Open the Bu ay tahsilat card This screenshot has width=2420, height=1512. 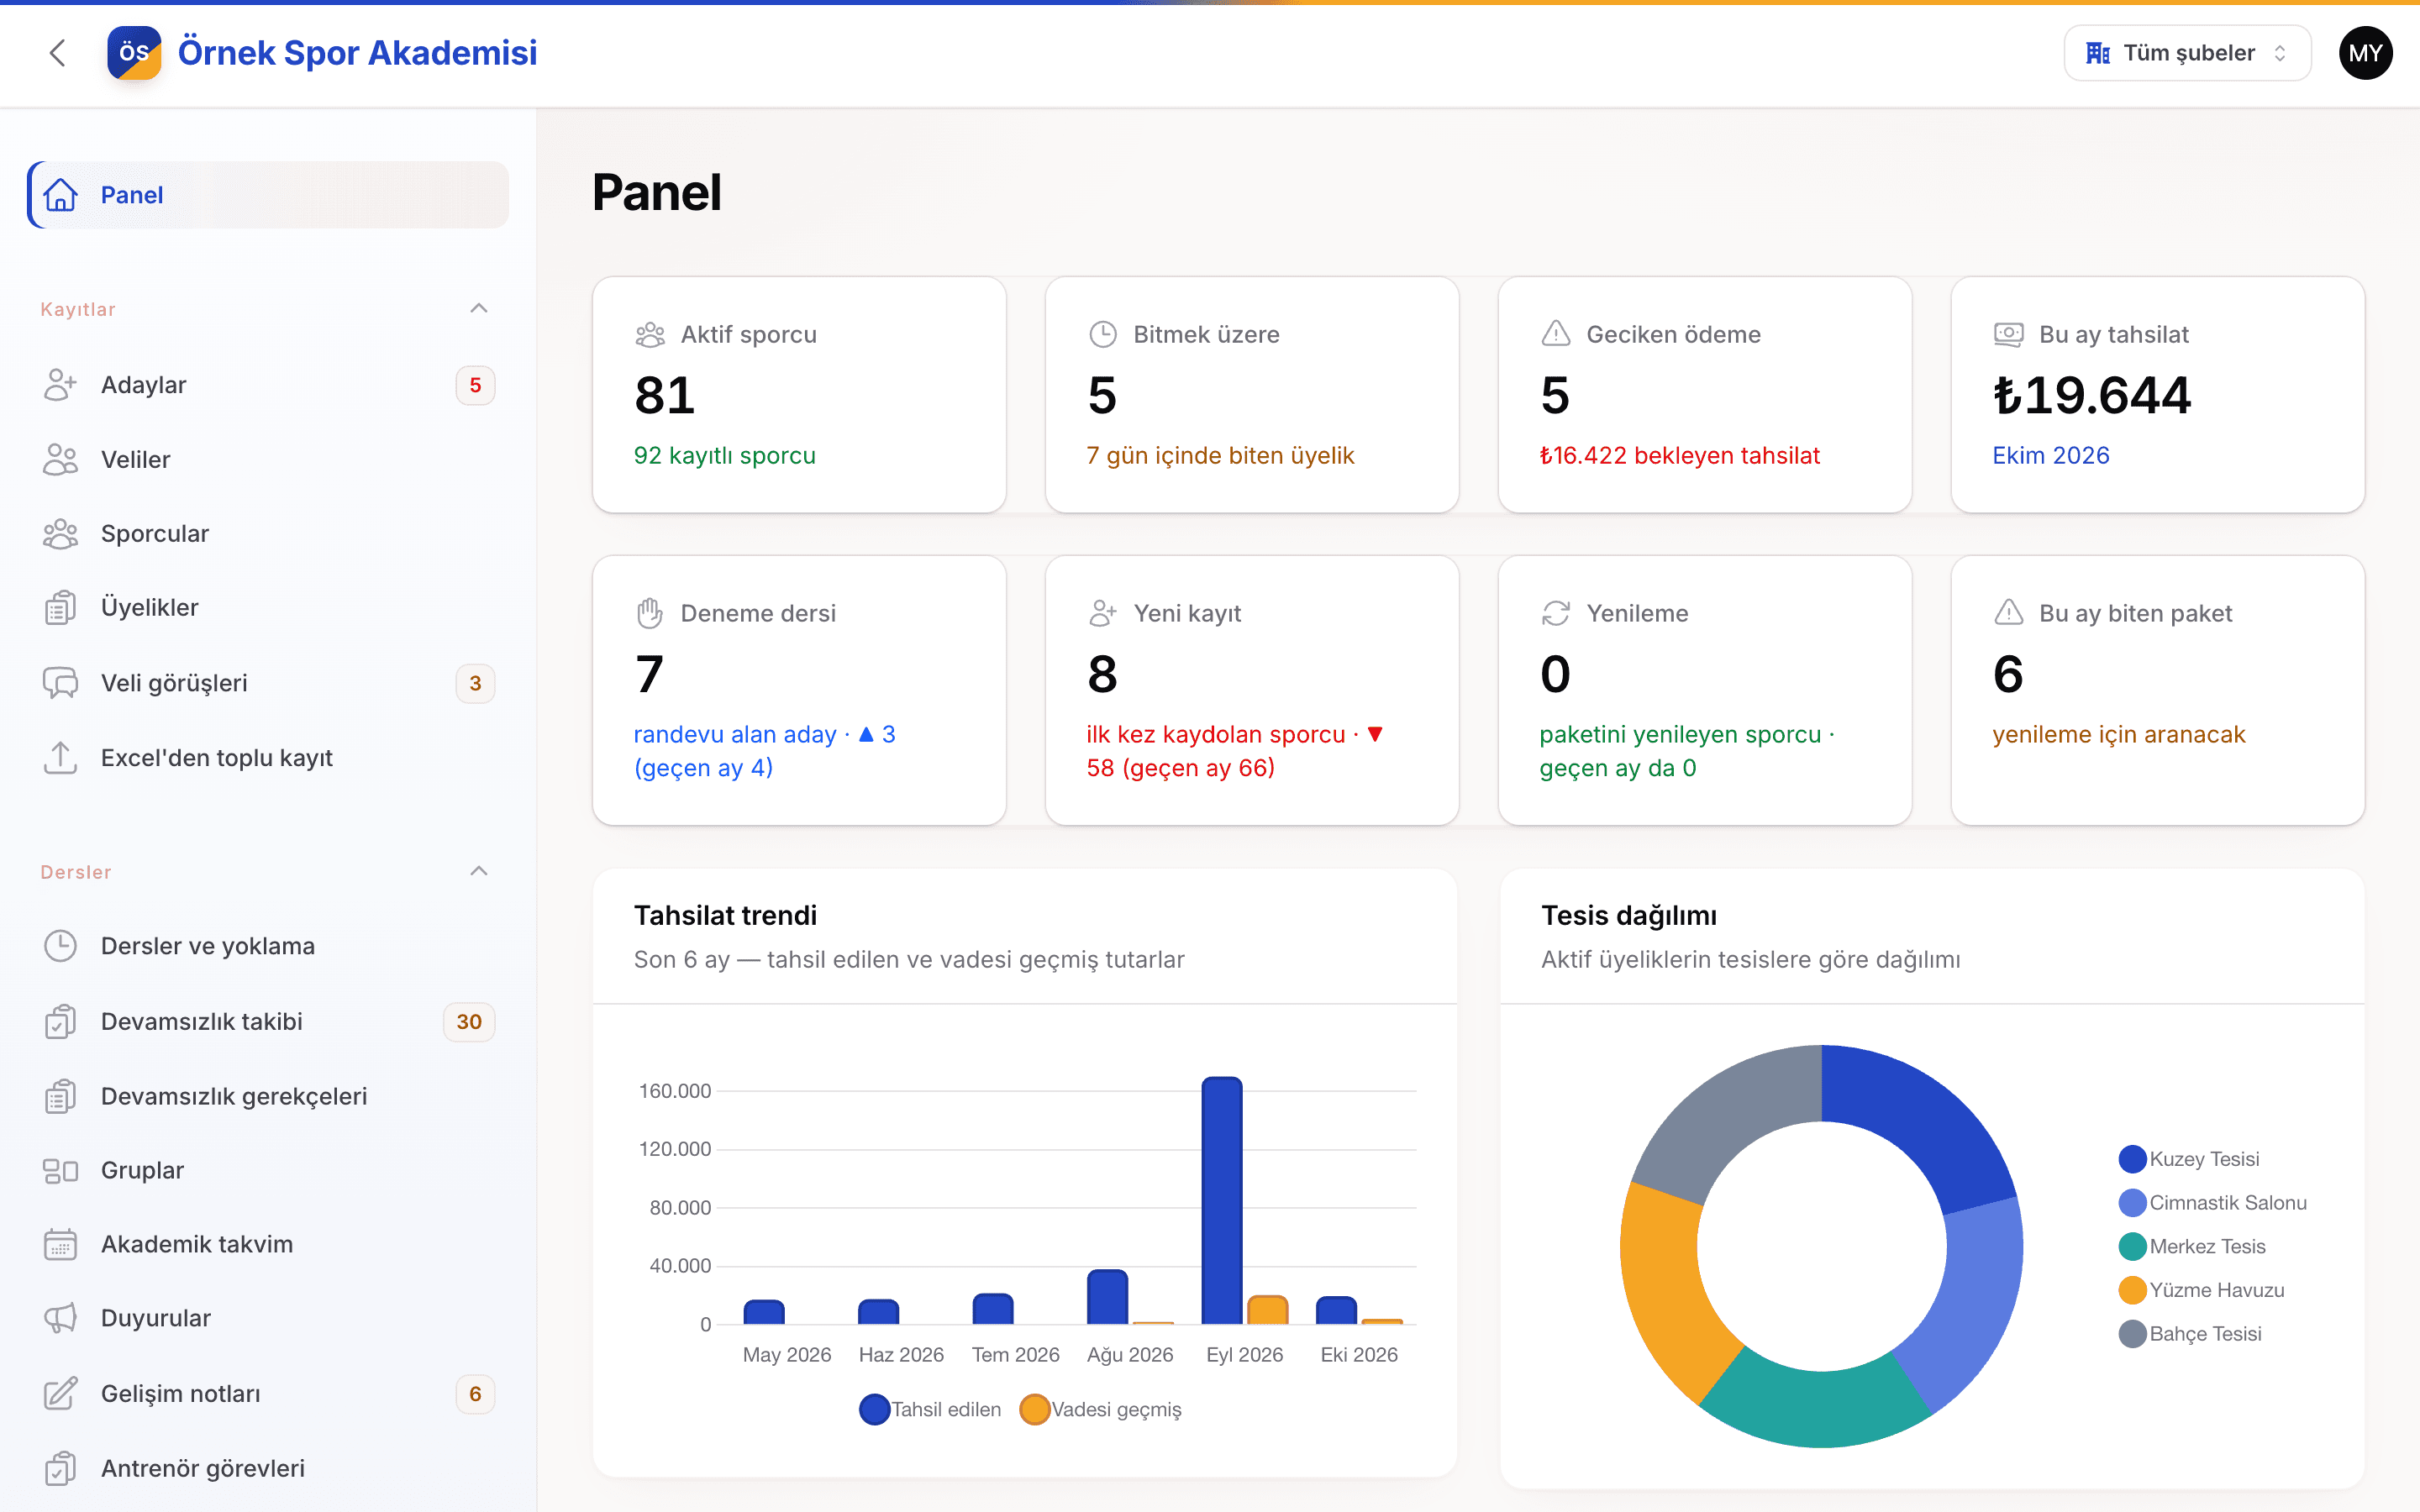(2158, 395)
